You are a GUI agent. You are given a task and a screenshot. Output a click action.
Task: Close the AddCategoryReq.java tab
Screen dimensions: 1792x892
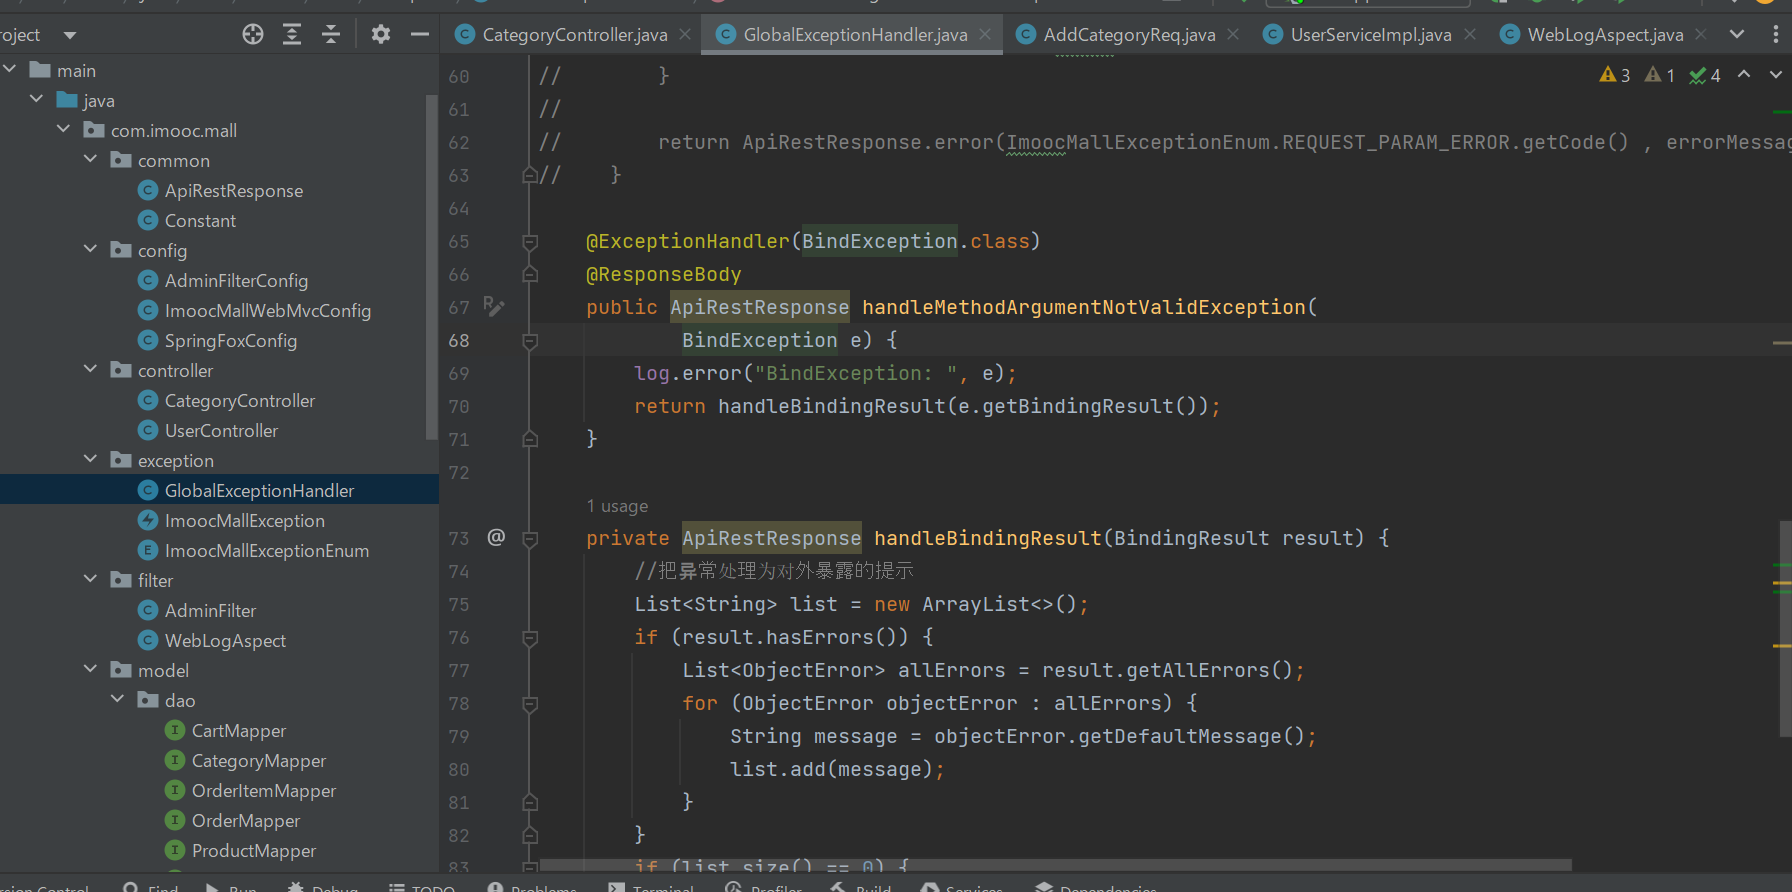[x=1233, y=35]
